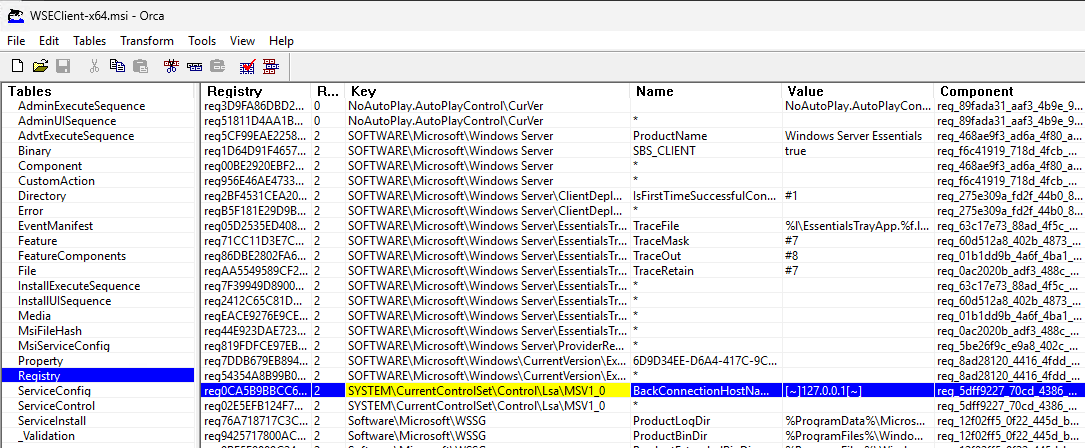The height and width of the screenshot is (448, 1085).
Task: Click the truncated R... column header
Action: 328,91
